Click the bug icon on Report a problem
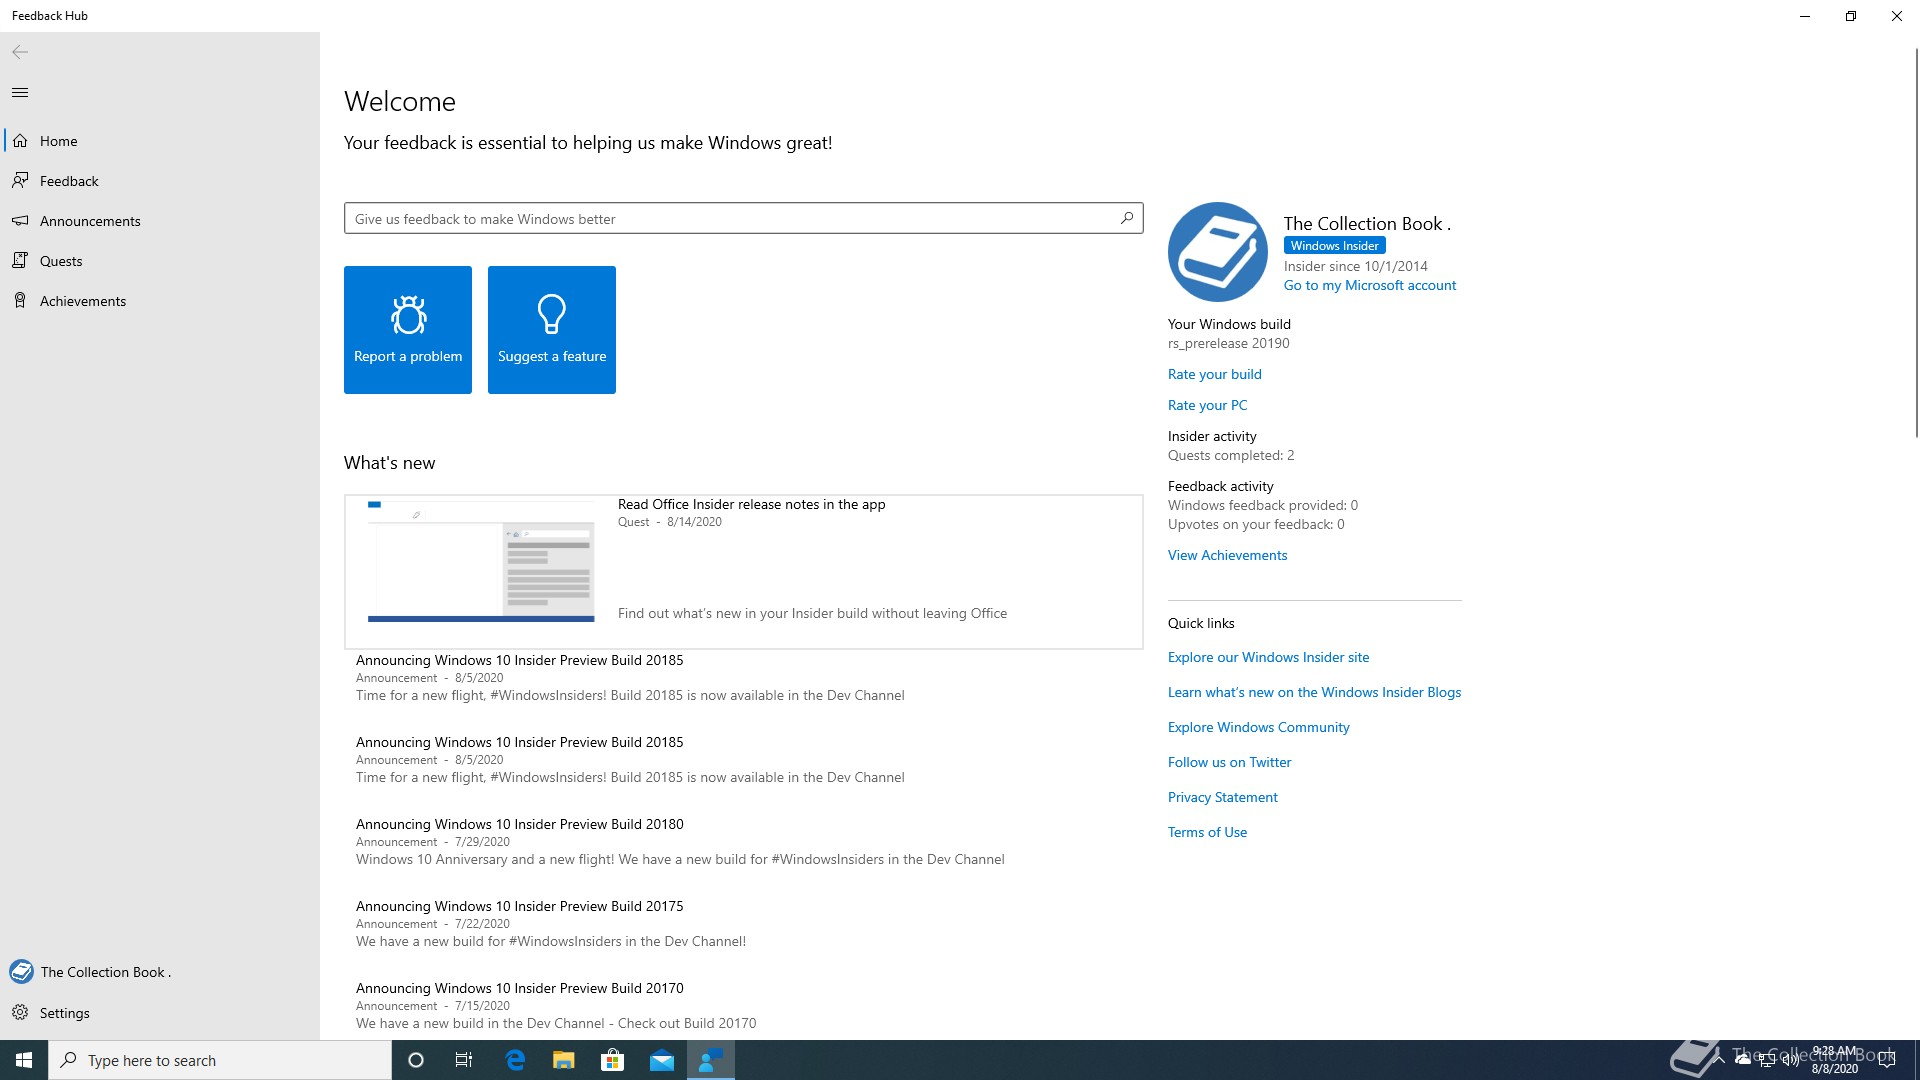The height and width of the screenshot is (1080, 1920). (x=408, y=315)
